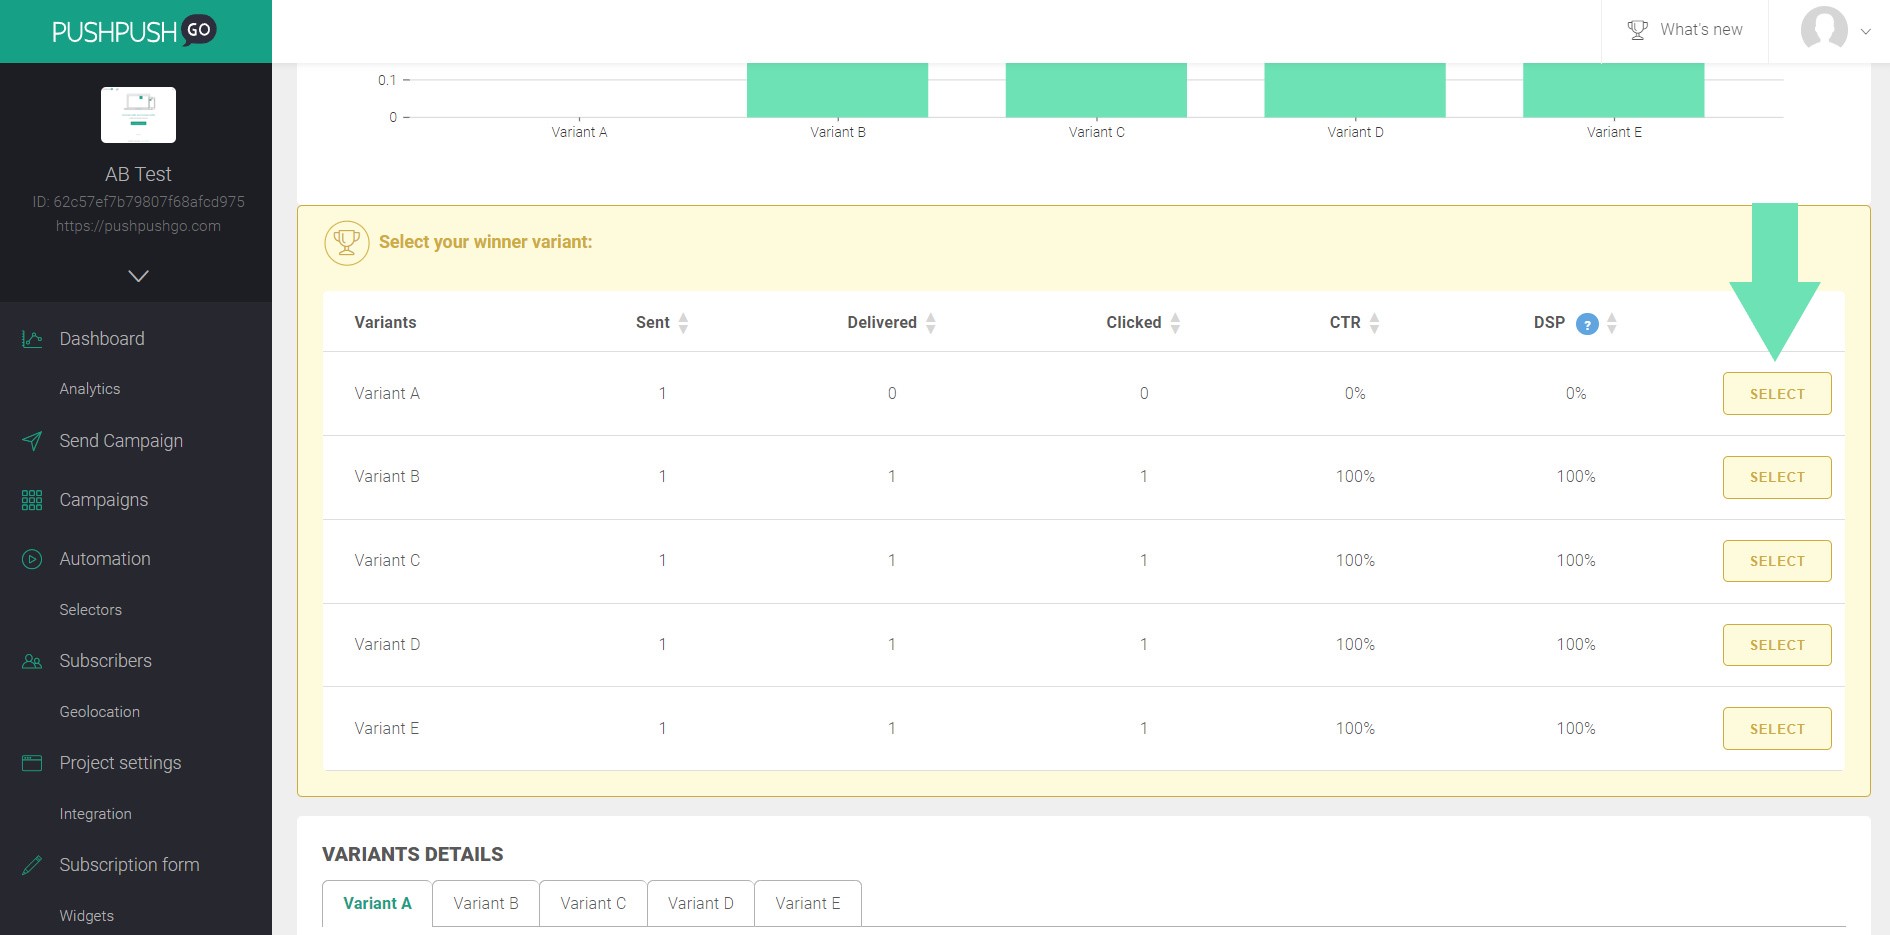The width and height of the screenshot is (1890, 935).
Task: Sort the table by DSP
Action: [1612, 323]
